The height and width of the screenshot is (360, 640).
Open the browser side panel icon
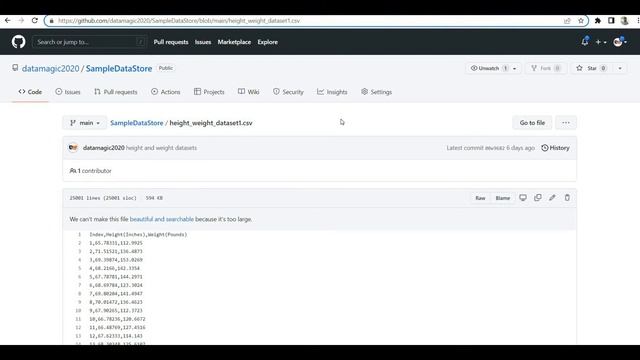coord(611,20)
